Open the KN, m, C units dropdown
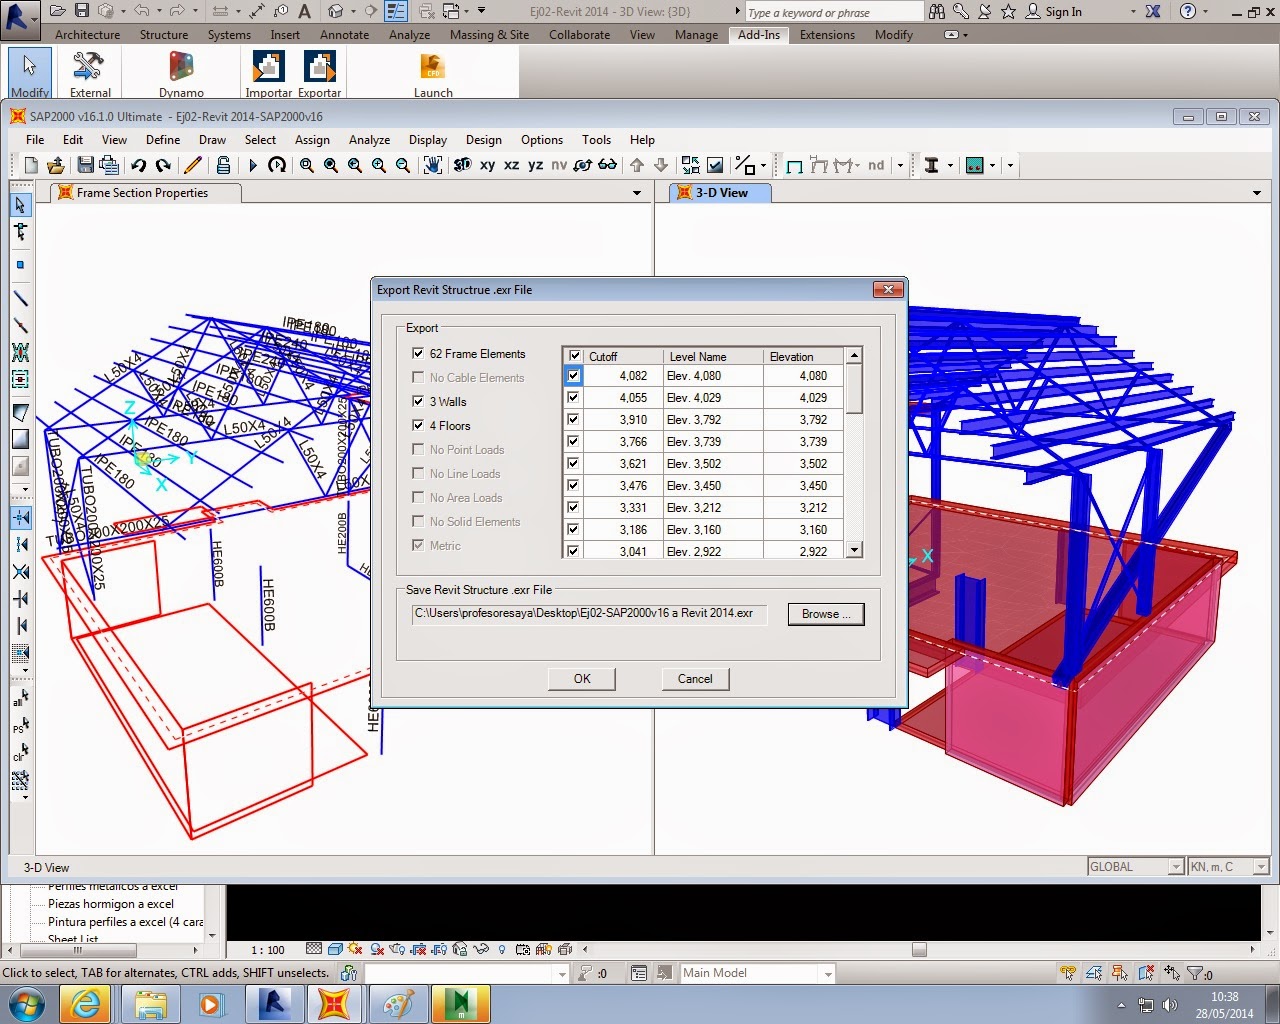 pos(1260,867)
